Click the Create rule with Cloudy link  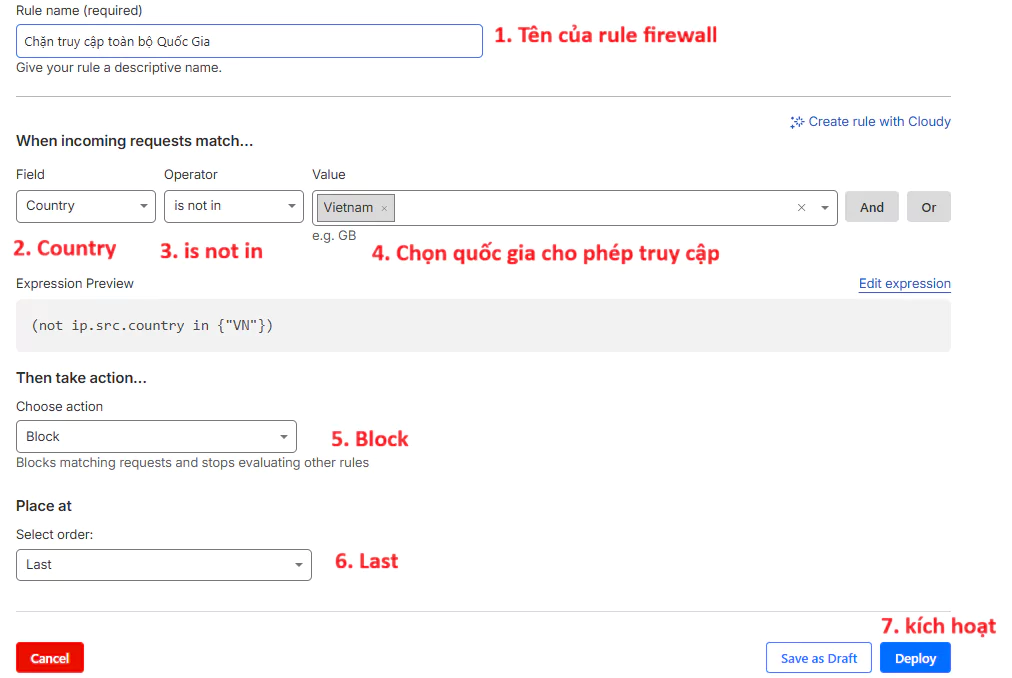click(x=879, y=122)
